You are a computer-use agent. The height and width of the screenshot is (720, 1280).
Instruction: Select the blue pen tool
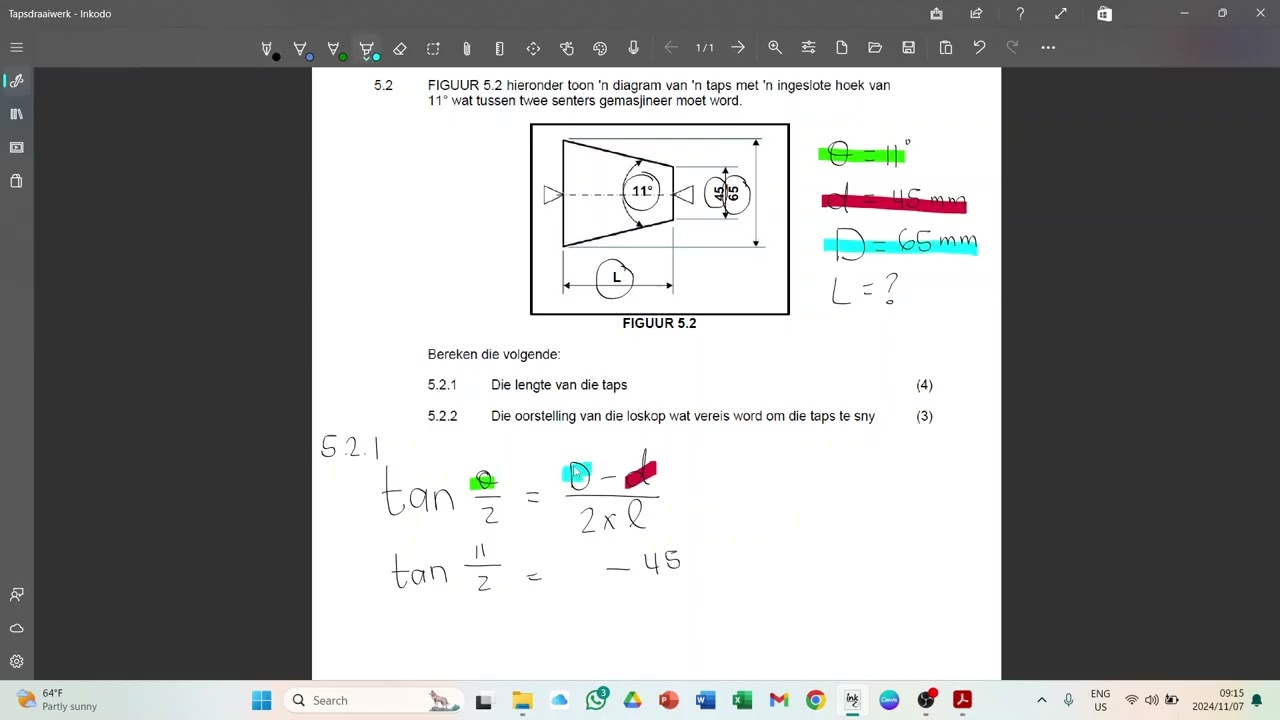pyautogui.click(x=300, y=48)
